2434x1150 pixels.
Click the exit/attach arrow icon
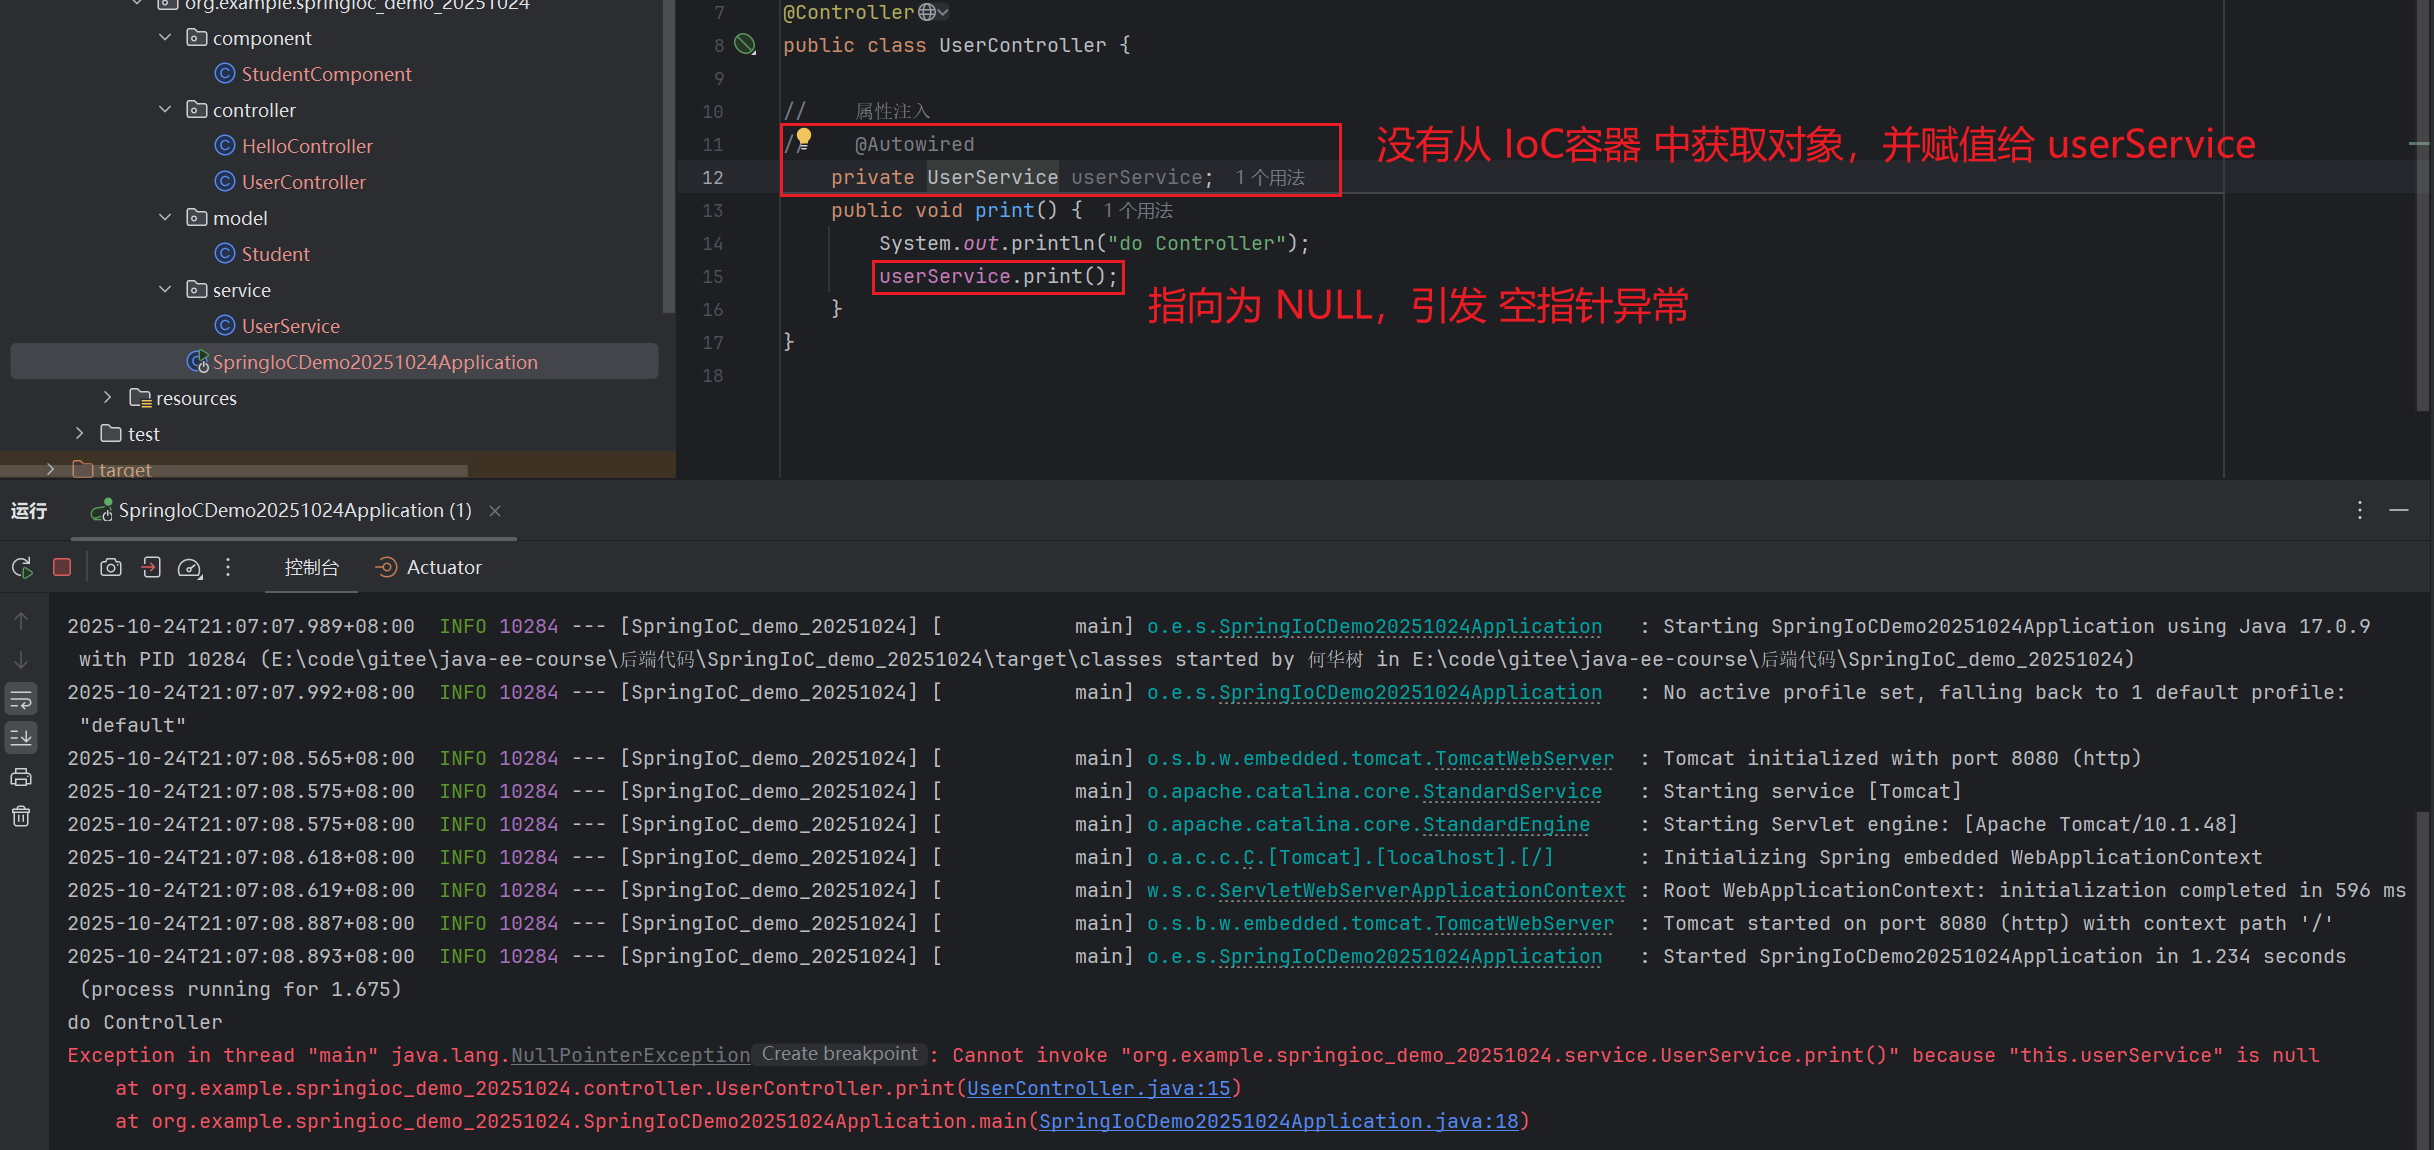point(151,567)
